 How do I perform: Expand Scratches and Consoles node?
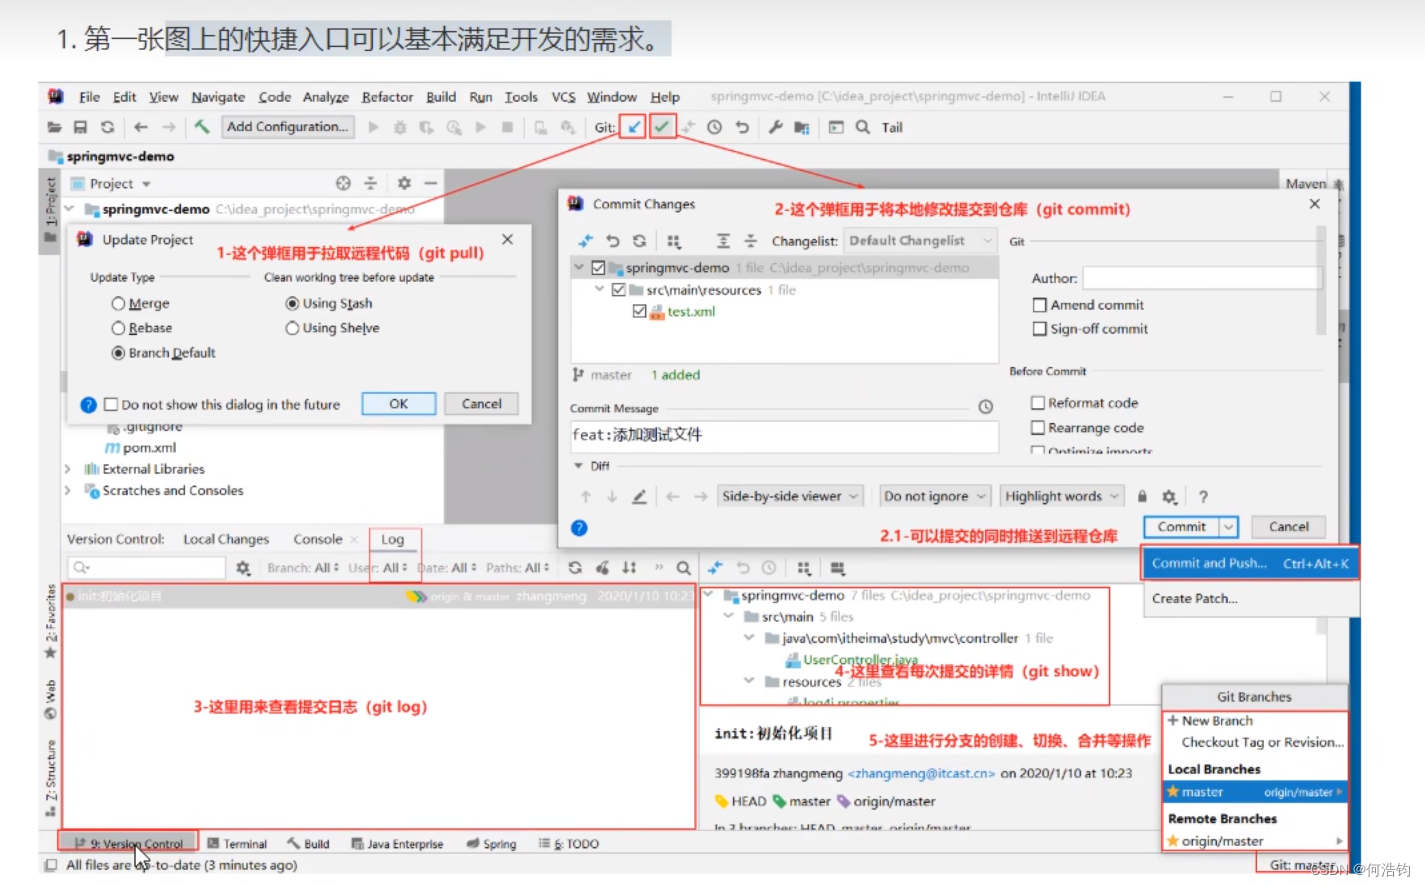[67, 491]
